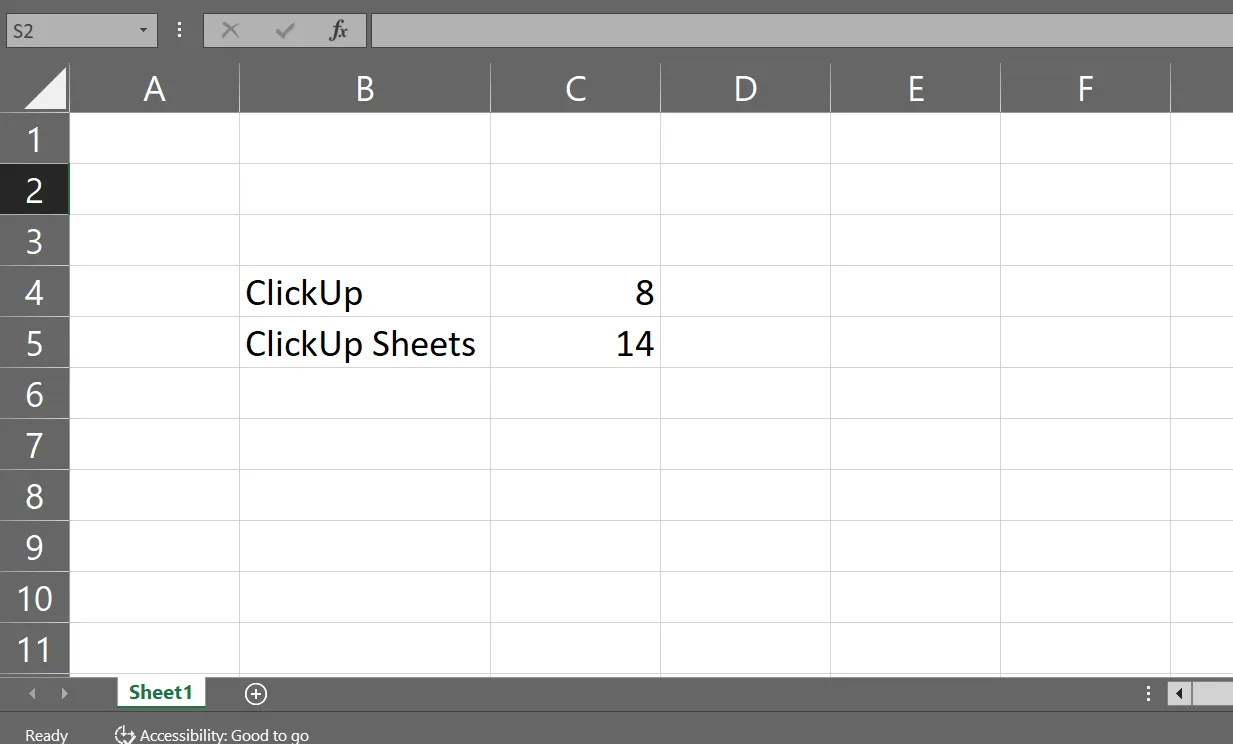Select column D header
The height and width of the screenshot is (744, 1233).
click(x=745, y=89)
